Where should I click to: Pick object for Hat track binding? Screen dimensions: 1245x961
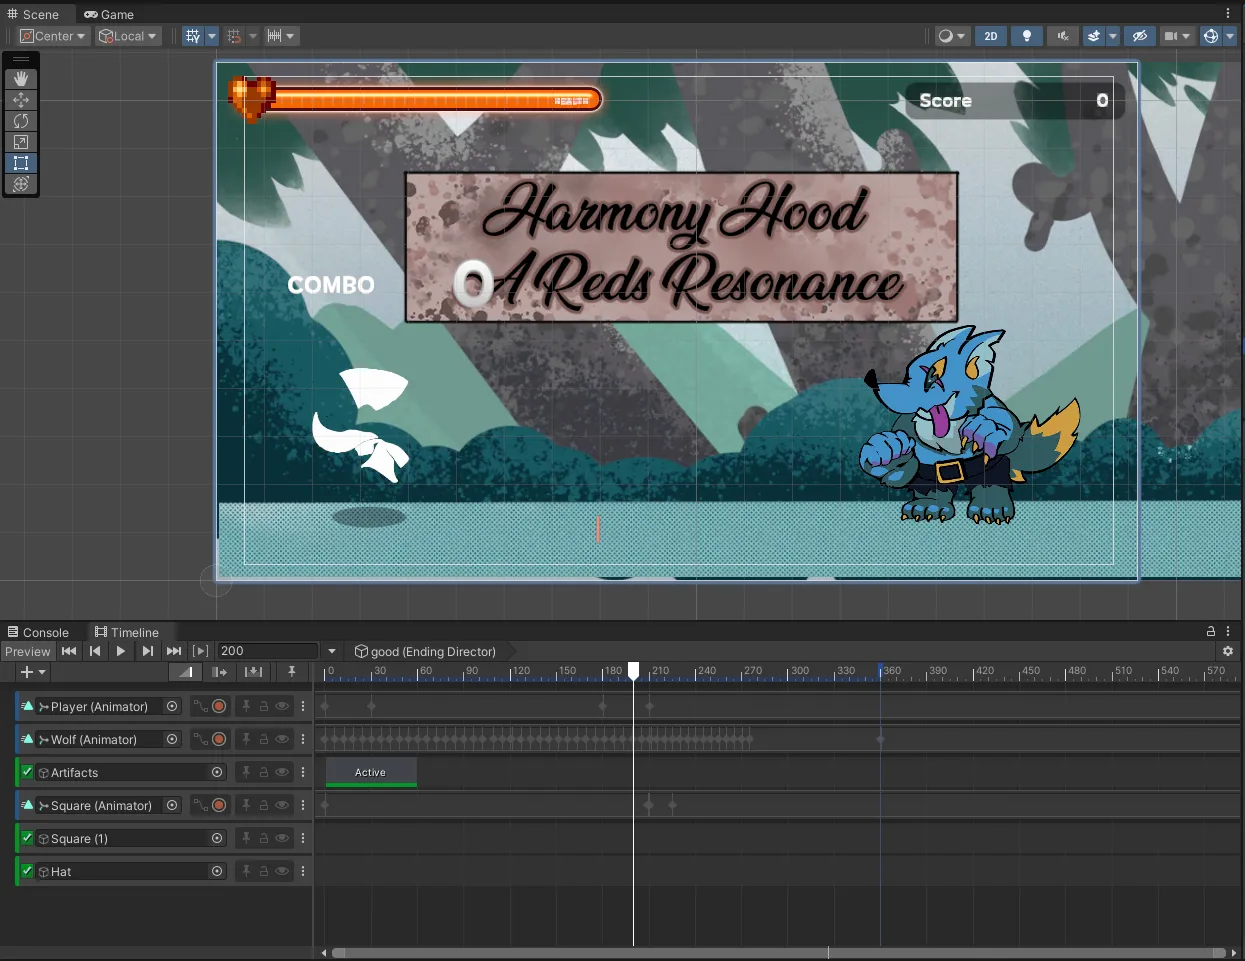point(217,871)
